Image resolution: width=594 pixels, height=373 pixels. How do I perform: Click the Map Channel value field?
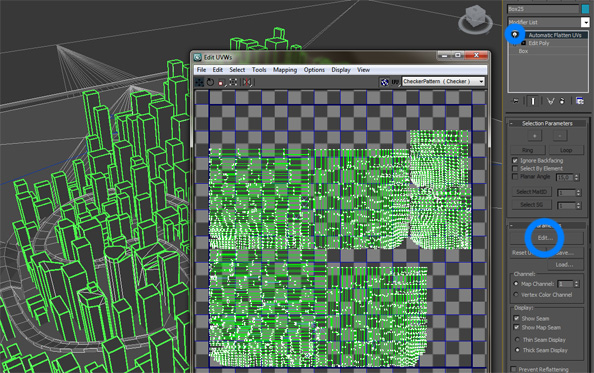tap(566, 284)
